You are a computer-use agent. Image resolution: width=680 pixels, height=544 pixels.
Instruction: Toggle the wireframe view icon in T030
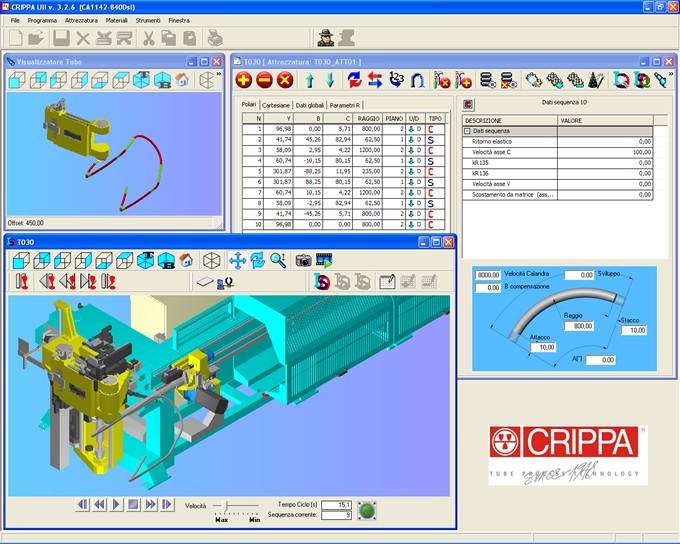[x=211, y=260]
